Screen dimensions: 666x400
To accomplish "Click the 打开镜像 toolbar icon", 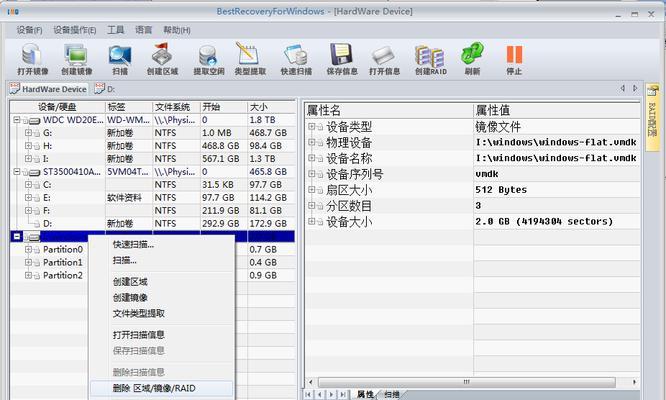I will pyautogui.click(x=32, y=59).
